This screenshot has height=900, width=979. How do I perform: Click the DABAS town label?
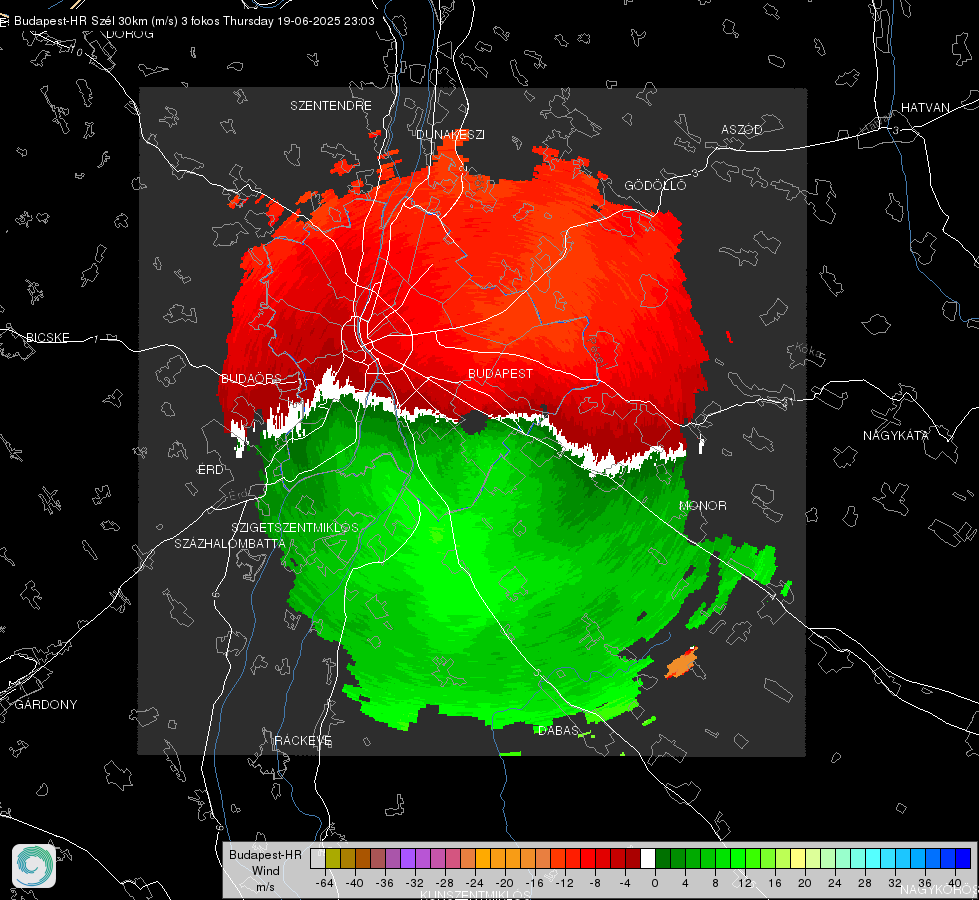click(x=558, y=730)
